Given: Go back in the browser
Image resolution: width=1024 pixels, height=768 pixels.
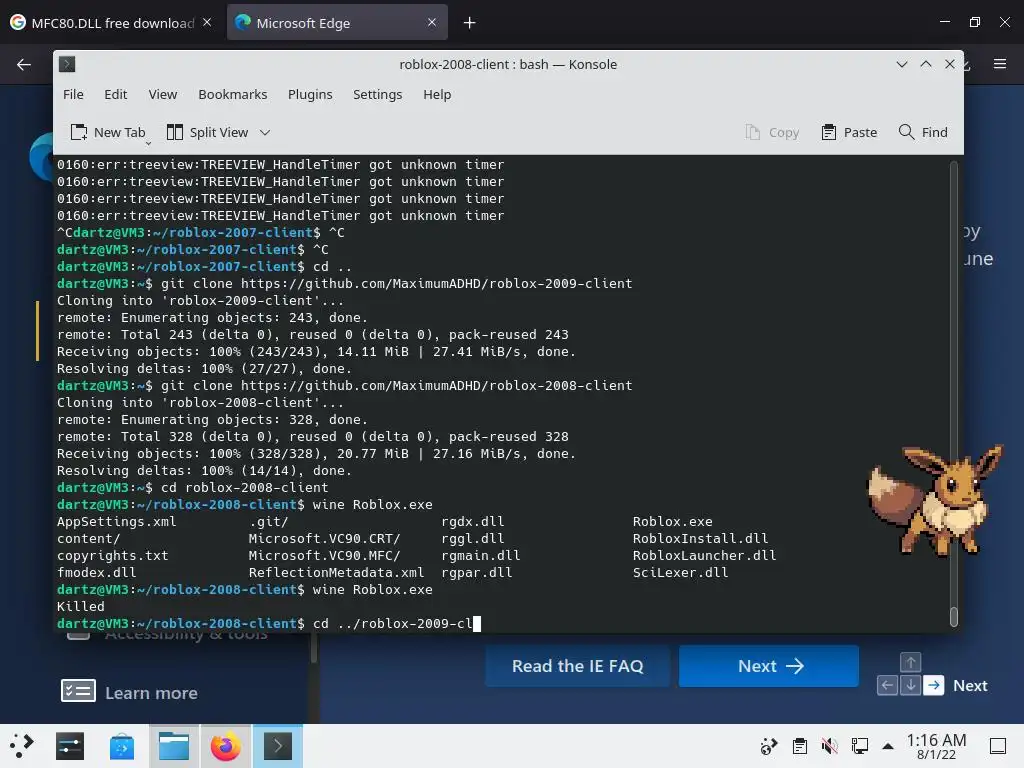Looking at the screenshot, I should 24,65.
